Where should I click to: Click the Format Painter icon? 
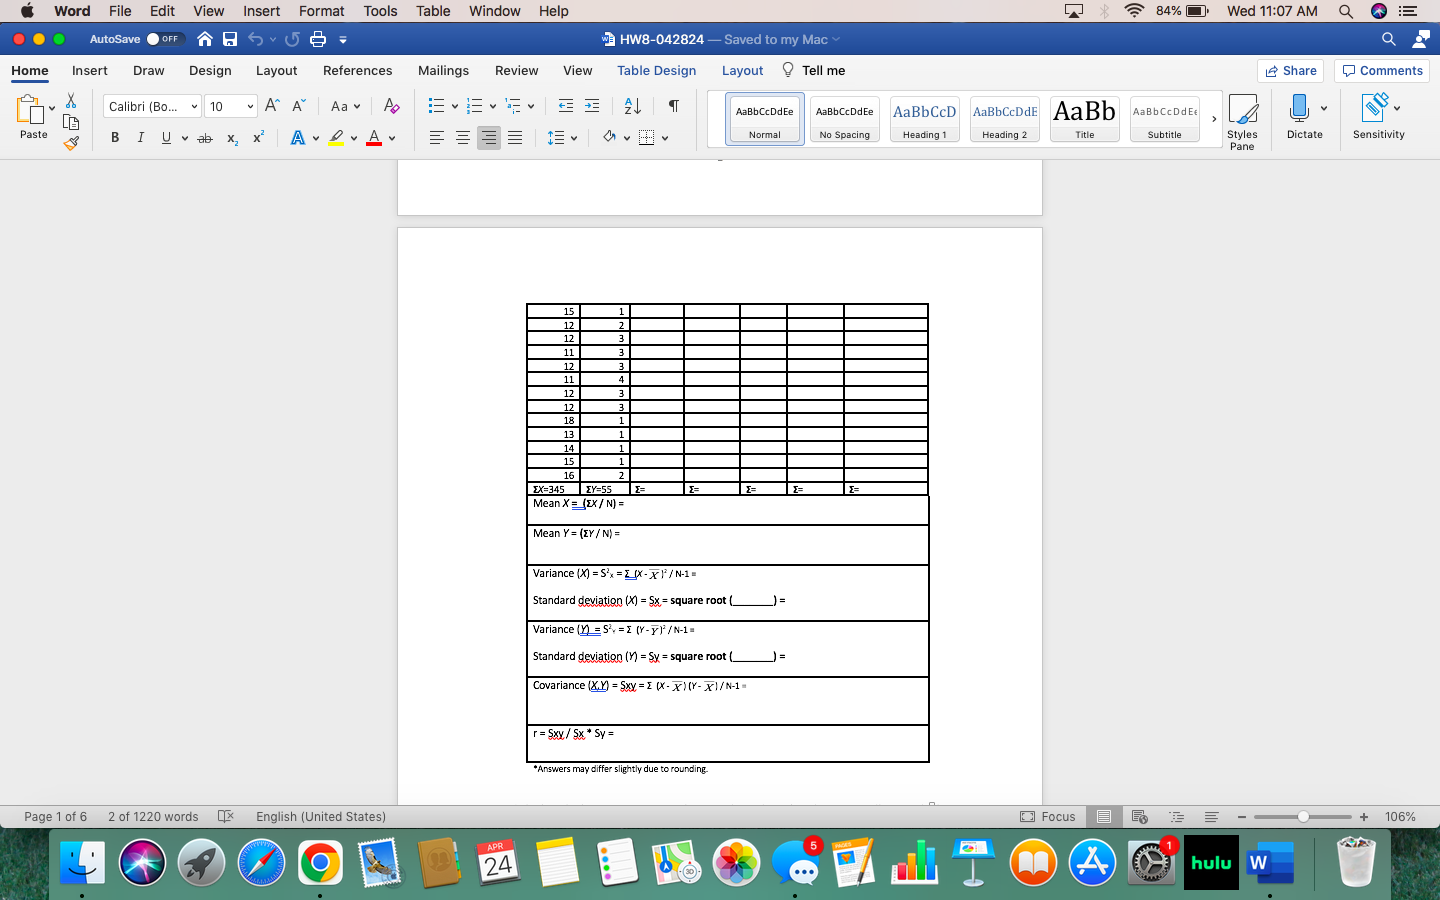pyautogui.click(x=71, y=142)
